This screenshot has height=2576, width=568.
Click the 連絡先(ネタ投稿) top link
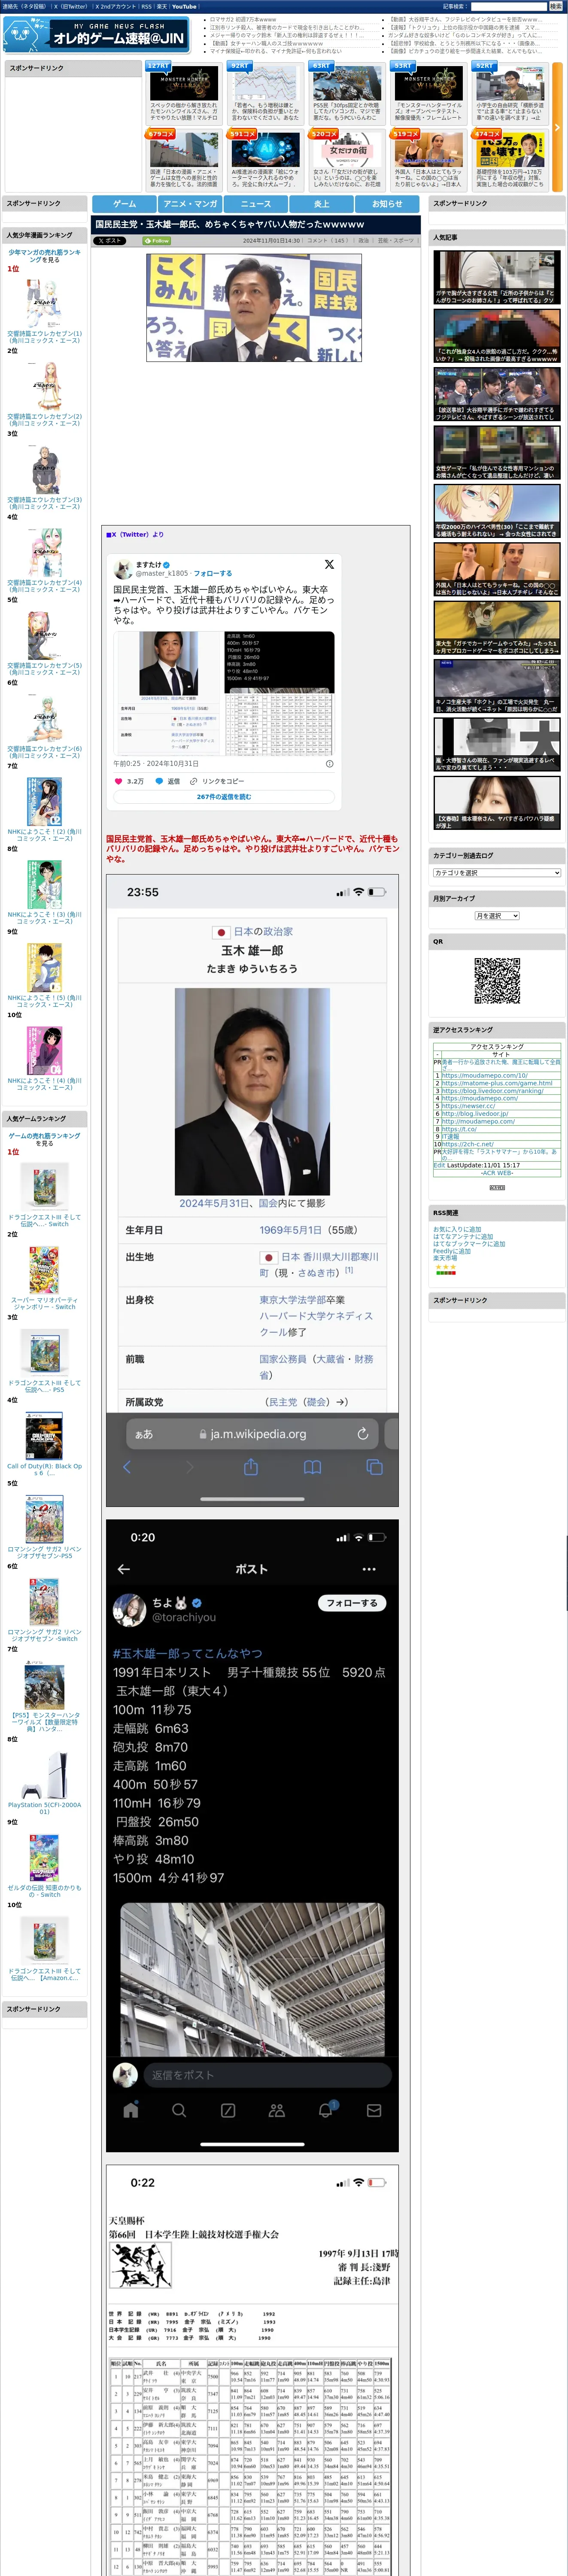(x=24, y=6)
